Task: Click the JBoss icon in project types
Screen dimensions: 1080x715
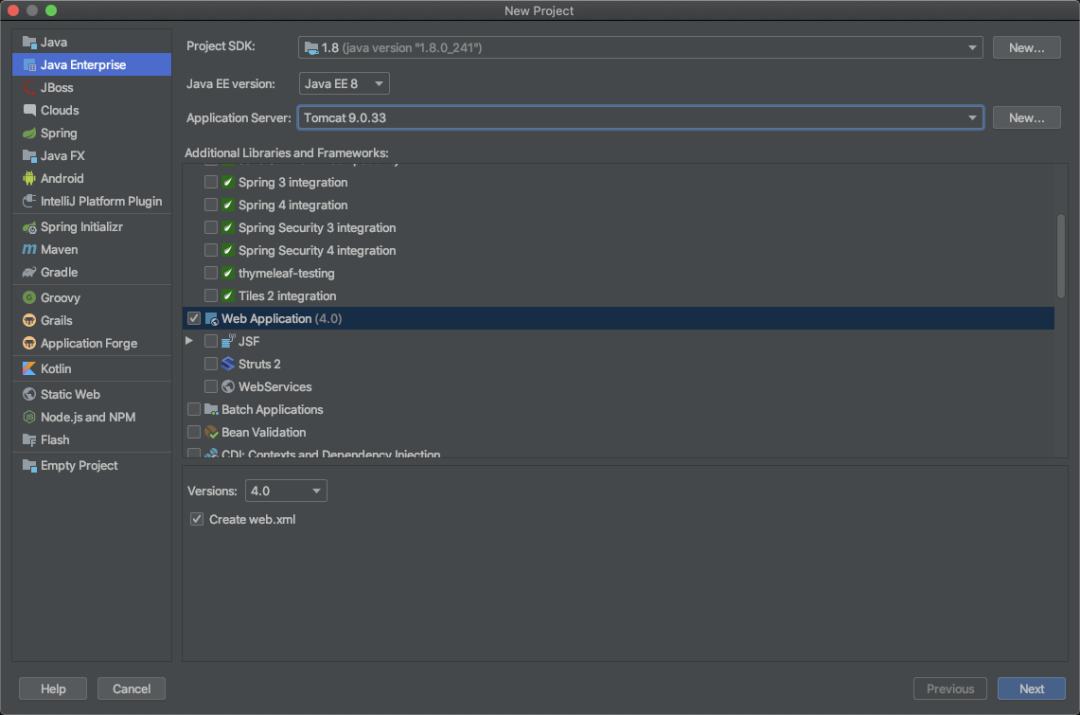Action: pyautogui.click(x=29, y=87)
